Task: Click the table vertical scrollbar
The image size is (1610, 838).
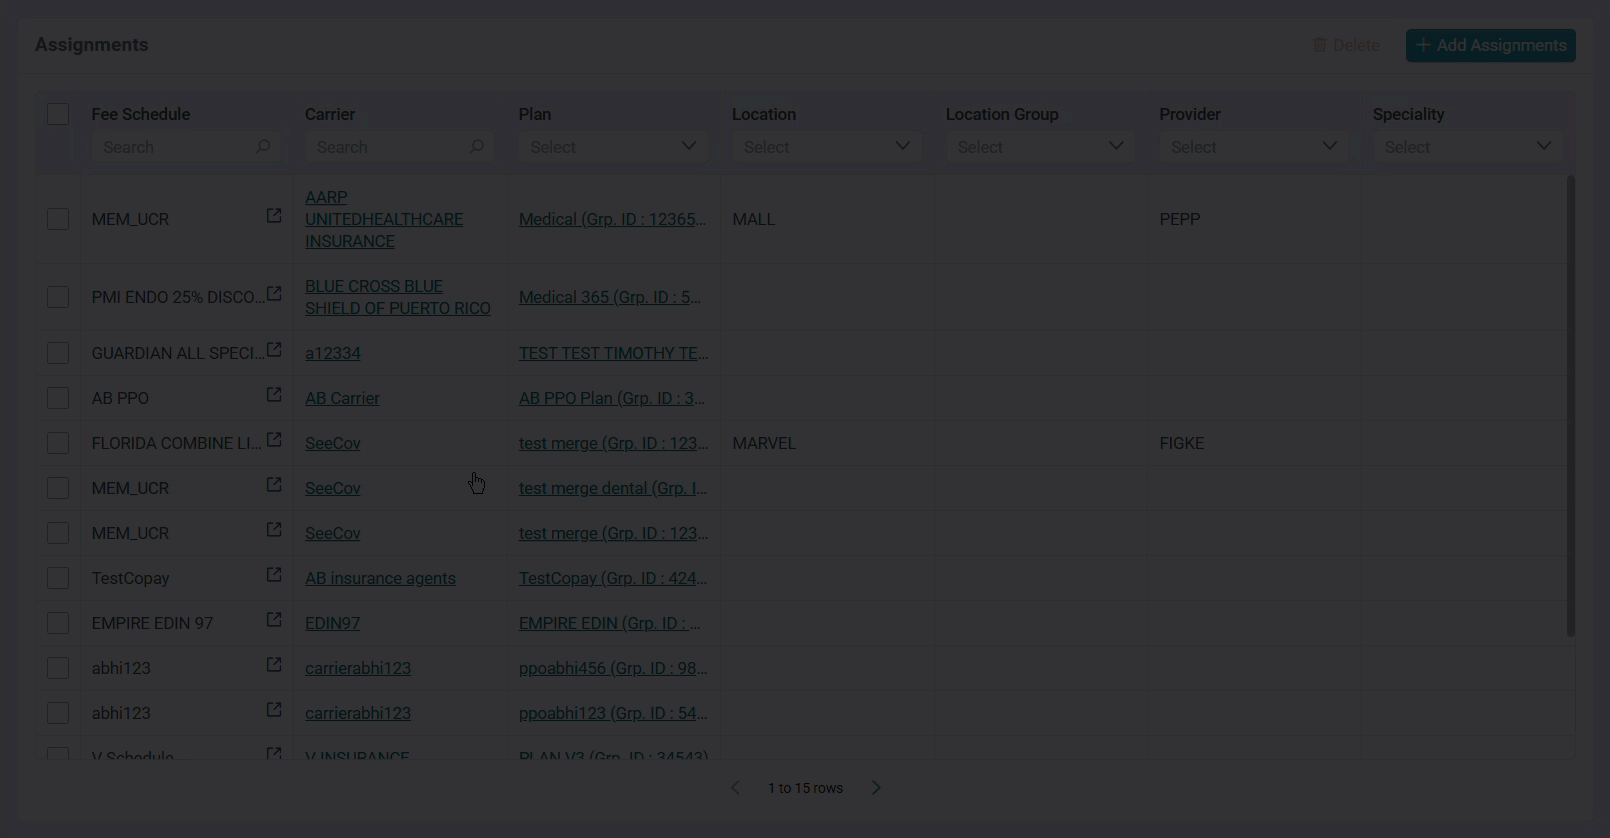Action: (1570, 405)
